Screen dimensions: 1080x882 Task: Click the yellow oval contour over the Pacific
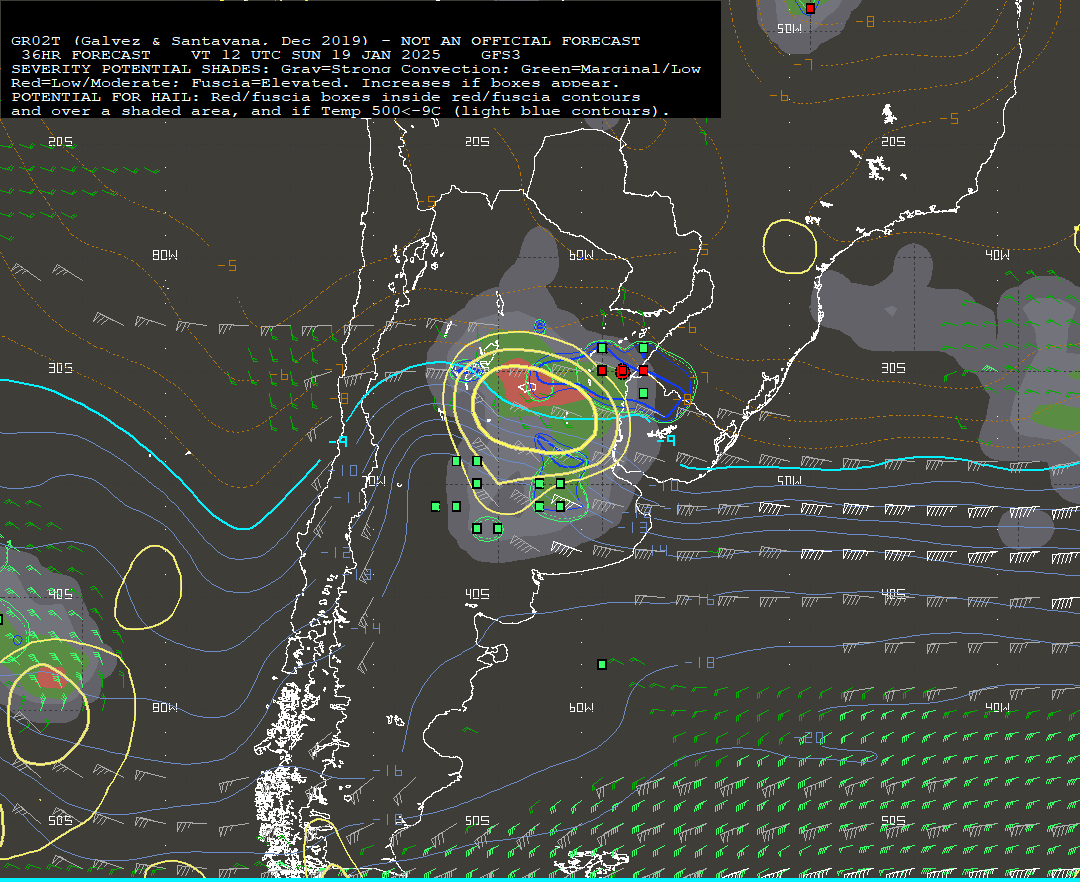click(x=148, y=587)
